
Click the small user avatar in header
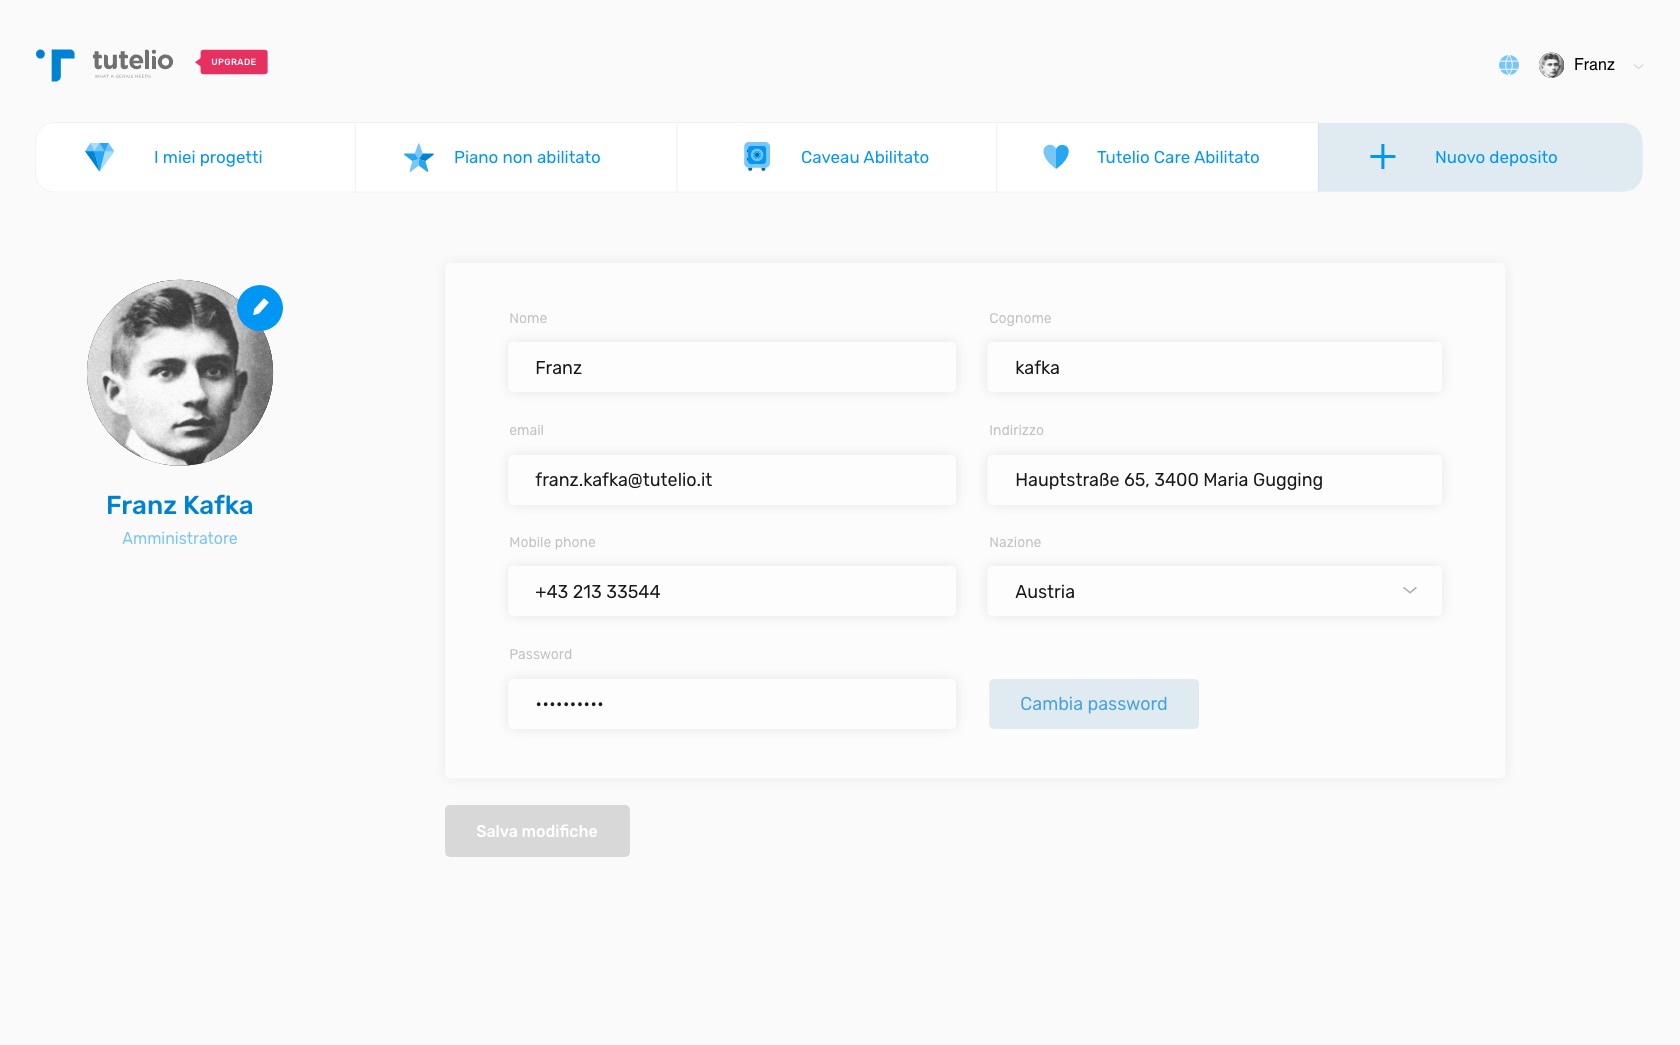pyautogui.click(x=1551, y=65)
